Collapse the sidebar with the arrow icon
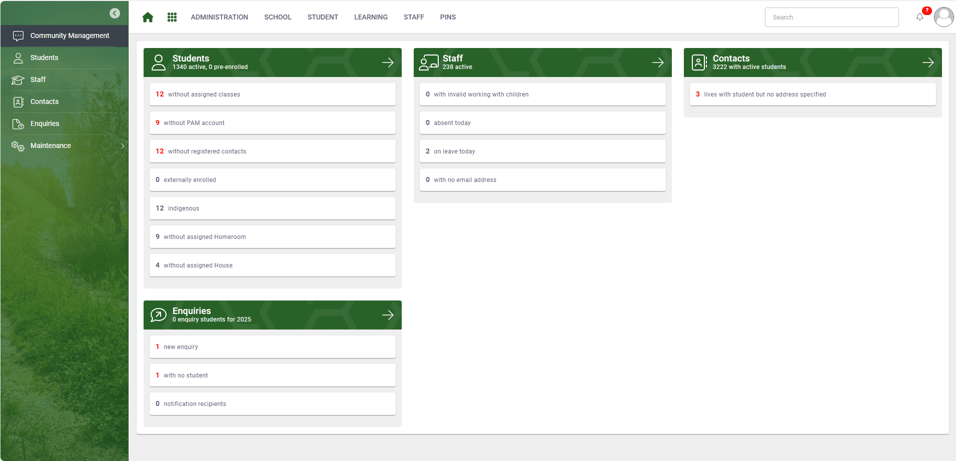 pos(115,13)
